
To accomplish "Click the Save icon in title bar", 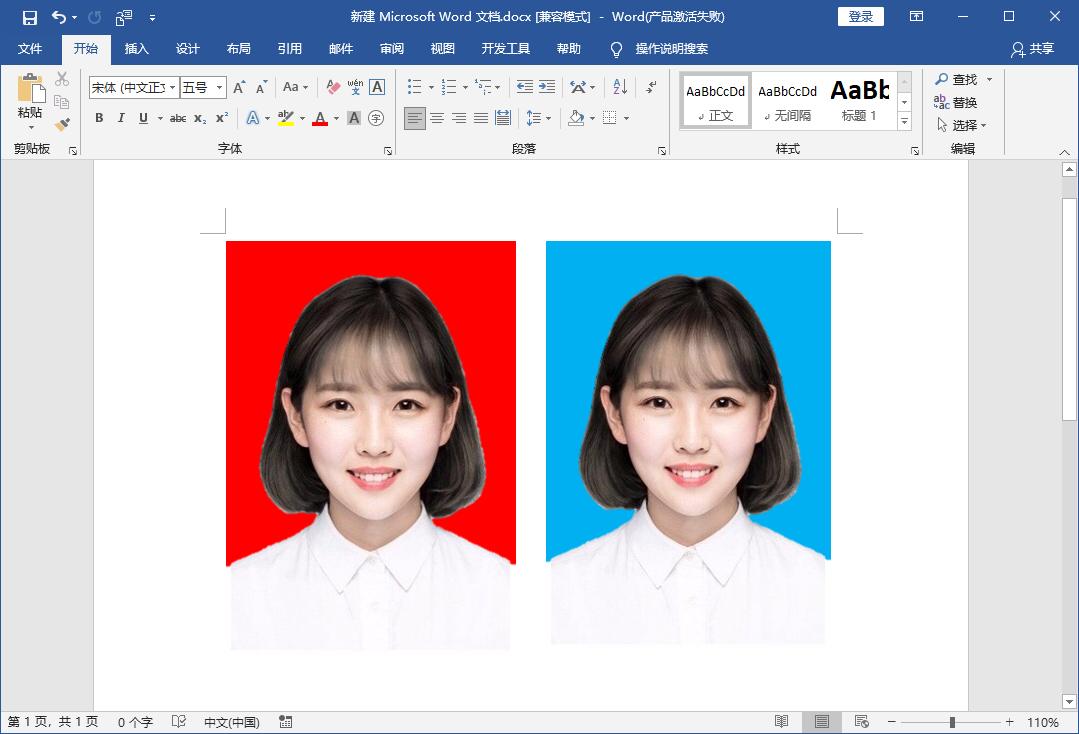I will tap(30, 17).
